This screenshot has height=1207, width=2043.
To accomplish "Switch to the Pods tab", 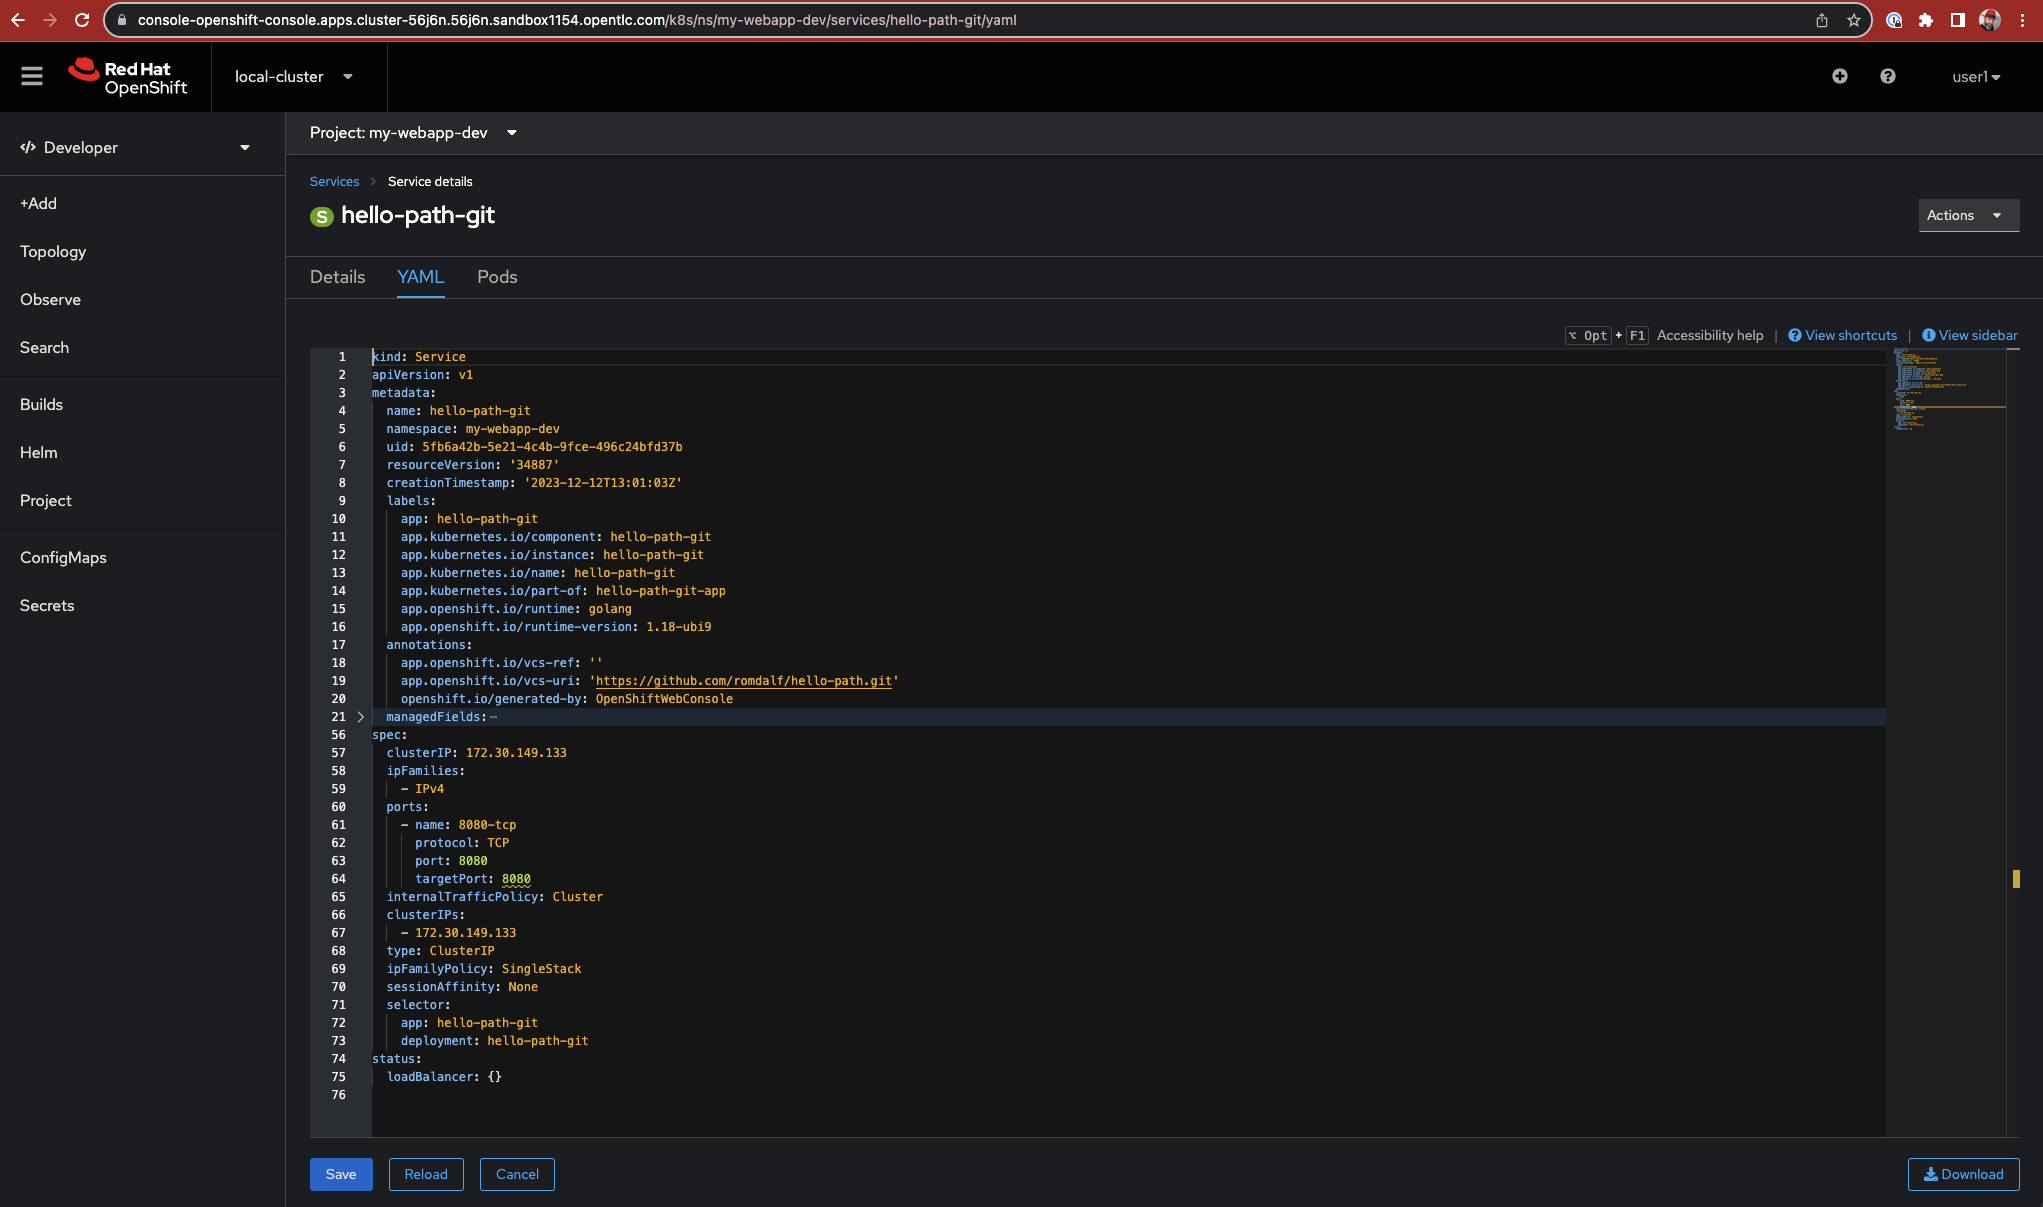I will click(x=497, y=277).
